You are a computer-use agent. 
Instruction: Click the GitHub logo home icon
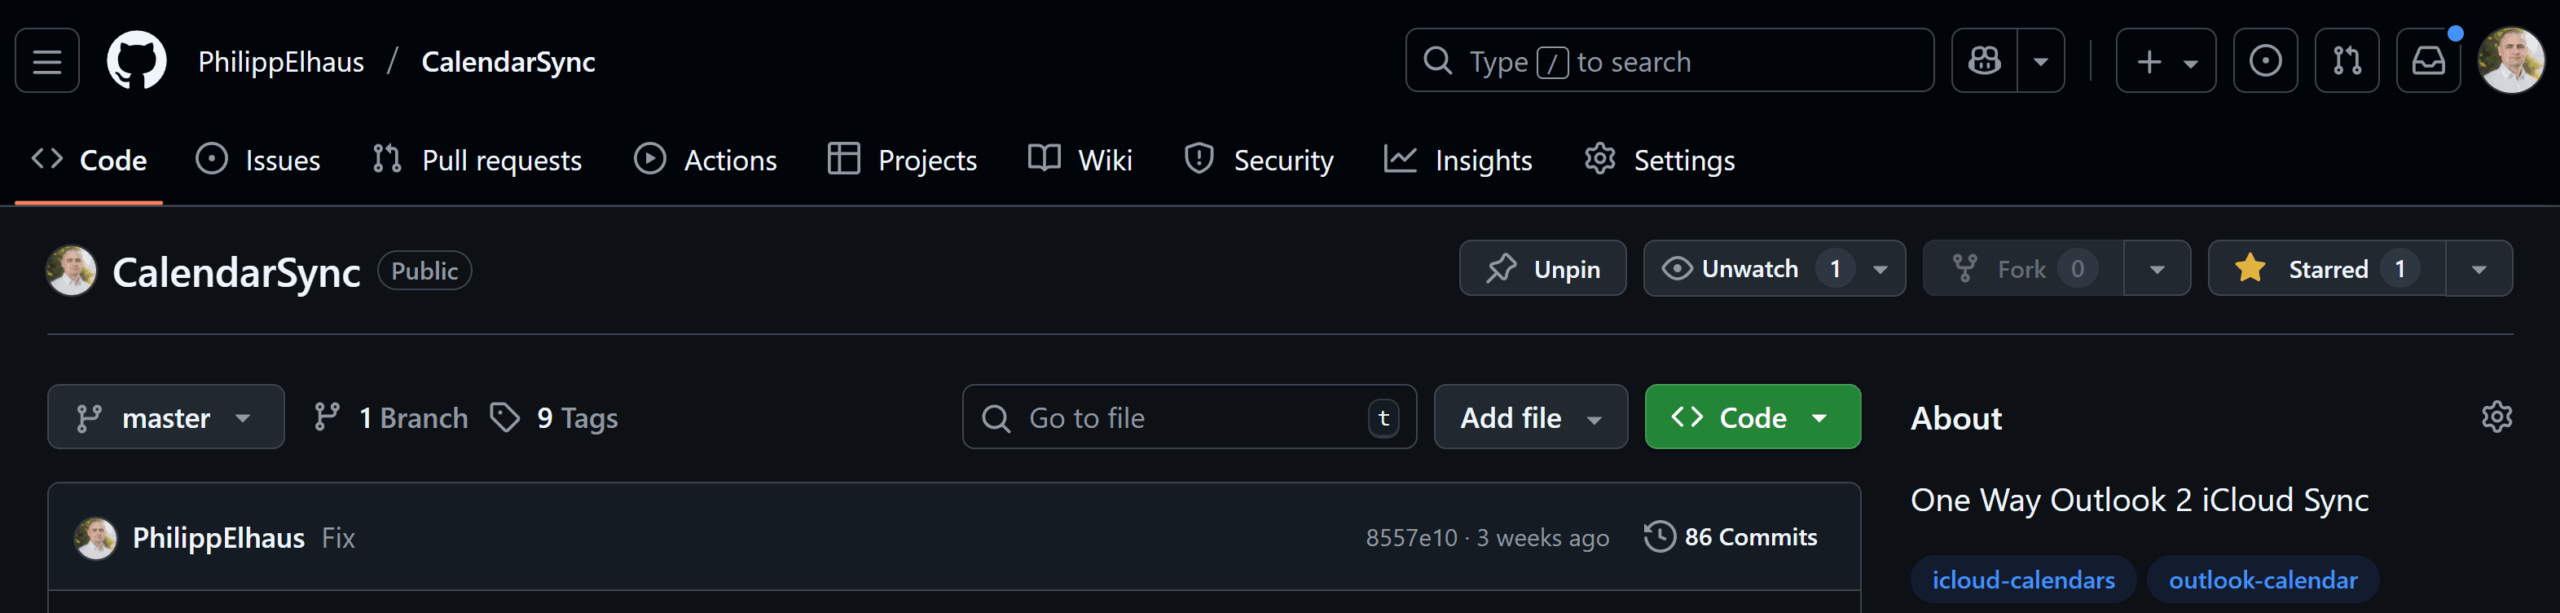coord(137,61)
